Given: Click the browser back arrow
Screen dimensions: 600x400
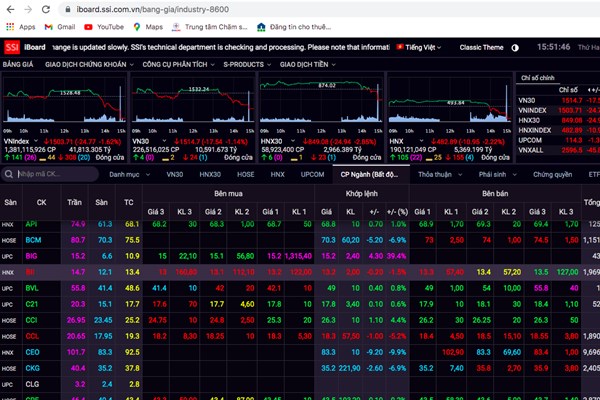Looking at the screenshot, I should (11, 8).
